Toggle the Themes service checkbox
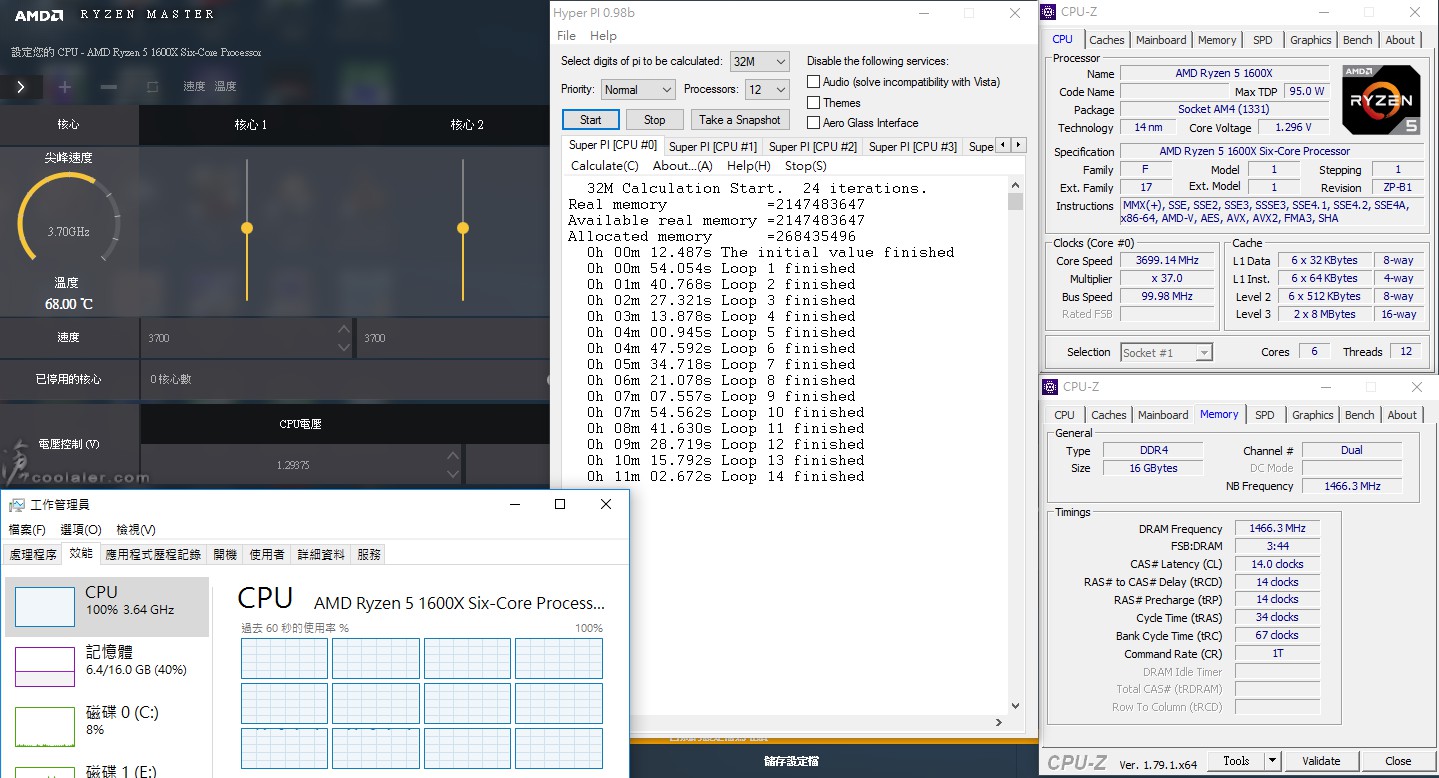Screen dimensions: 1439x778 coord(813,103)
